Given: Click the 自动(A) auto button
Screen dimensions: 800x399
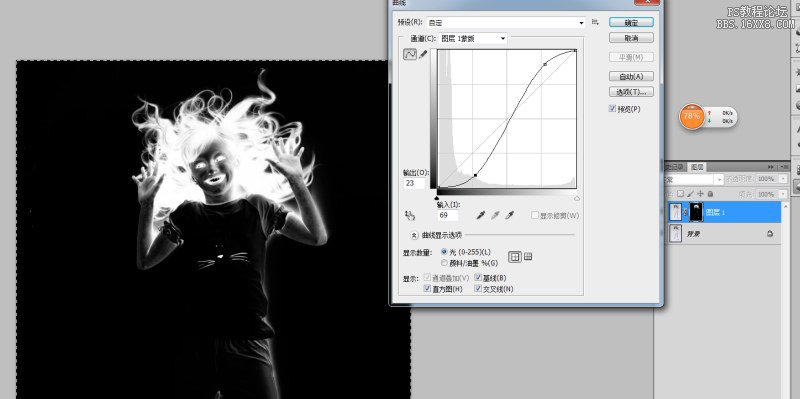Looking at the screenshot, I should (631, 77).
